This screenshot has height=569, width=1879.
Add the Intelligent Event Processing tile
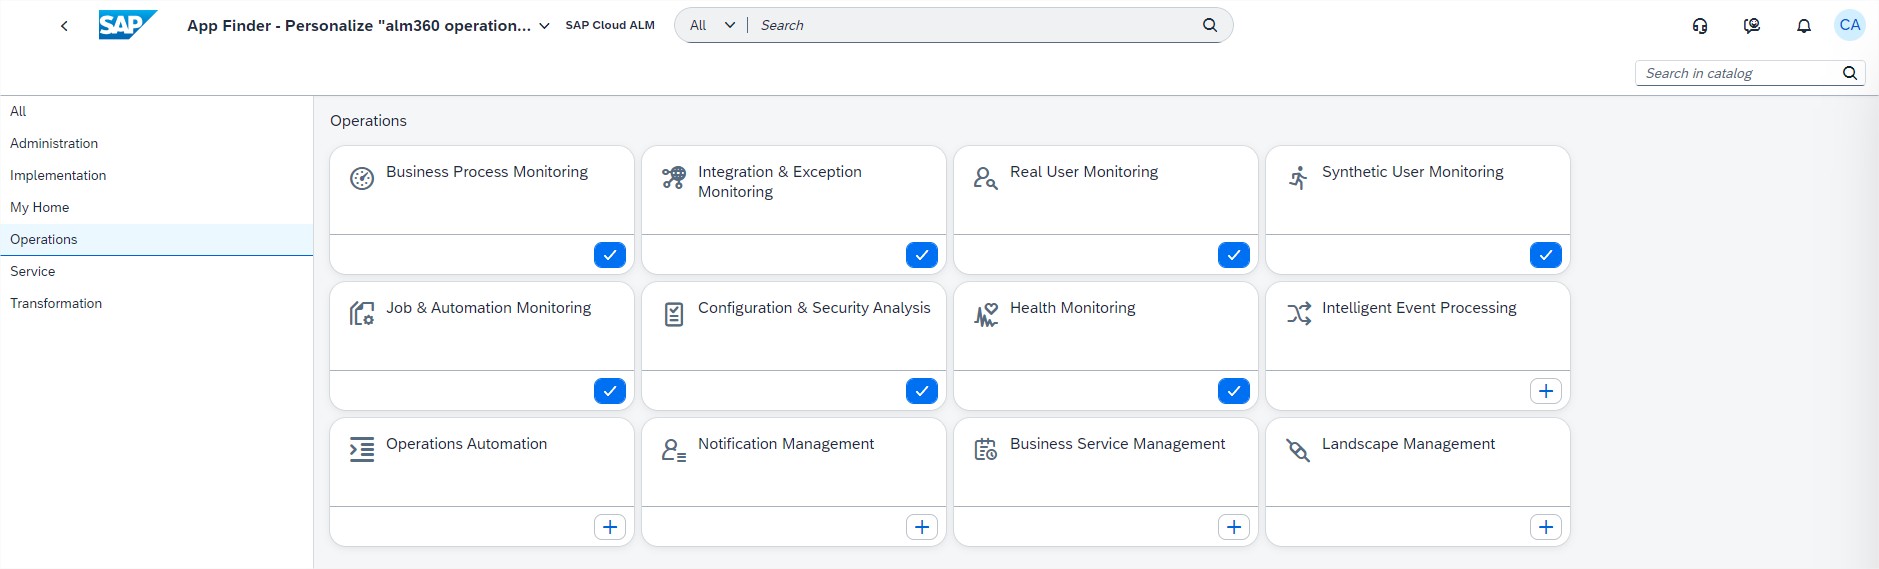click(1545, 391)
